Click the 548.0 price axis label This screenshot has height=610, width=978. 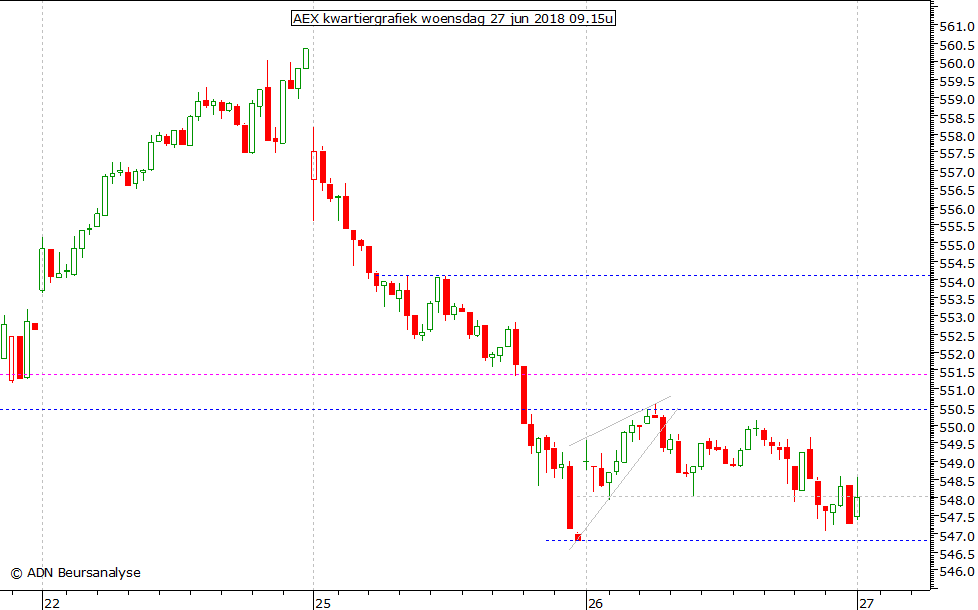coord(957,501)
